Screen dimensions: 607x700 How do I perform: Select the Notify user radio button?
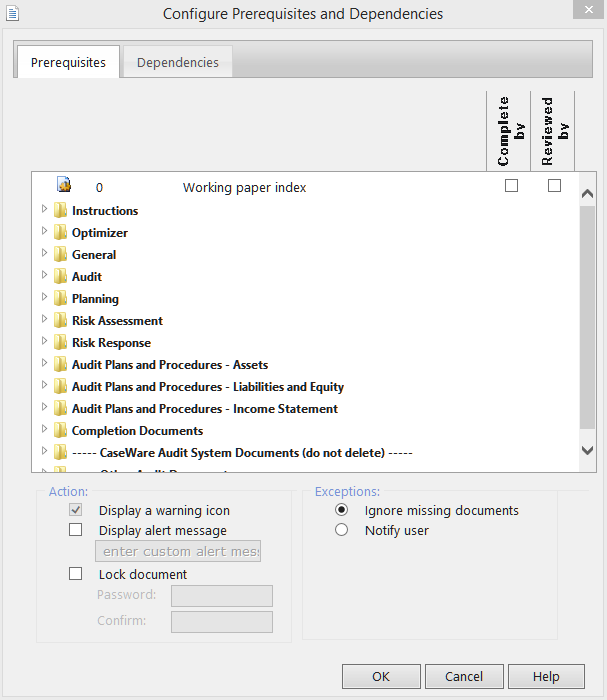tap(341, 529)
